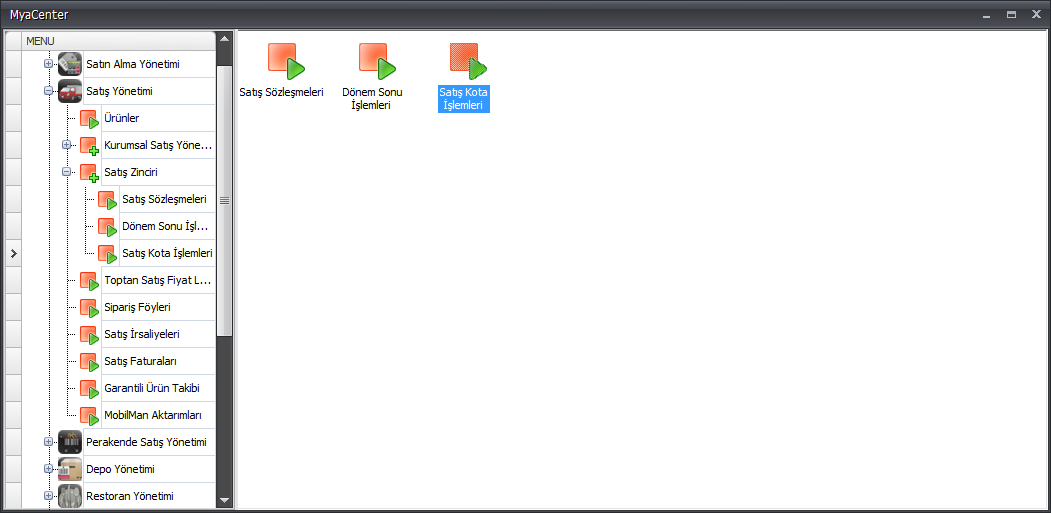This screenshot has height=513, width=1051.
Task: Click the row indicator arrow in left margin
Action: click(13, 253)
